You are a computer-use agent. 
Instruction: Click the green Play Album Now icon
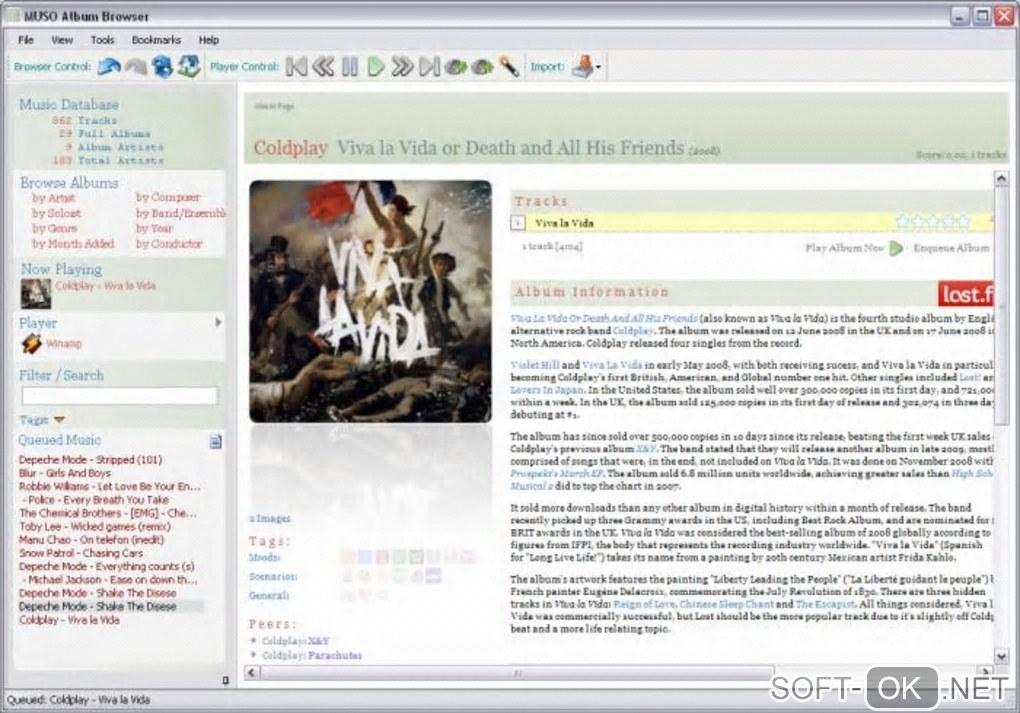click(x=896, y=248)
